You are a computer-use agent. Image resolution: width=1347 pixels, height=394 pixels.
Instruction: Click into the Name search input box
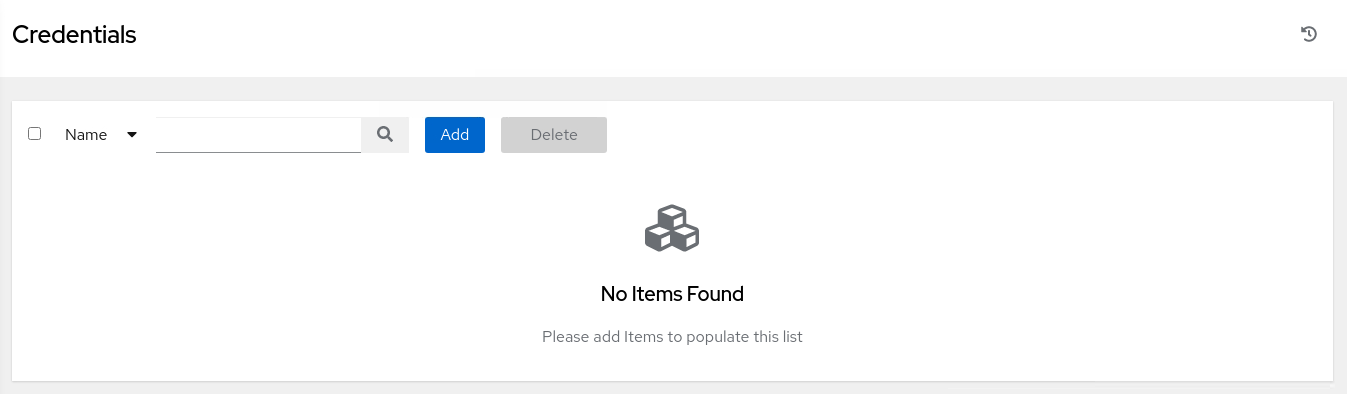[x=258, y=135]
